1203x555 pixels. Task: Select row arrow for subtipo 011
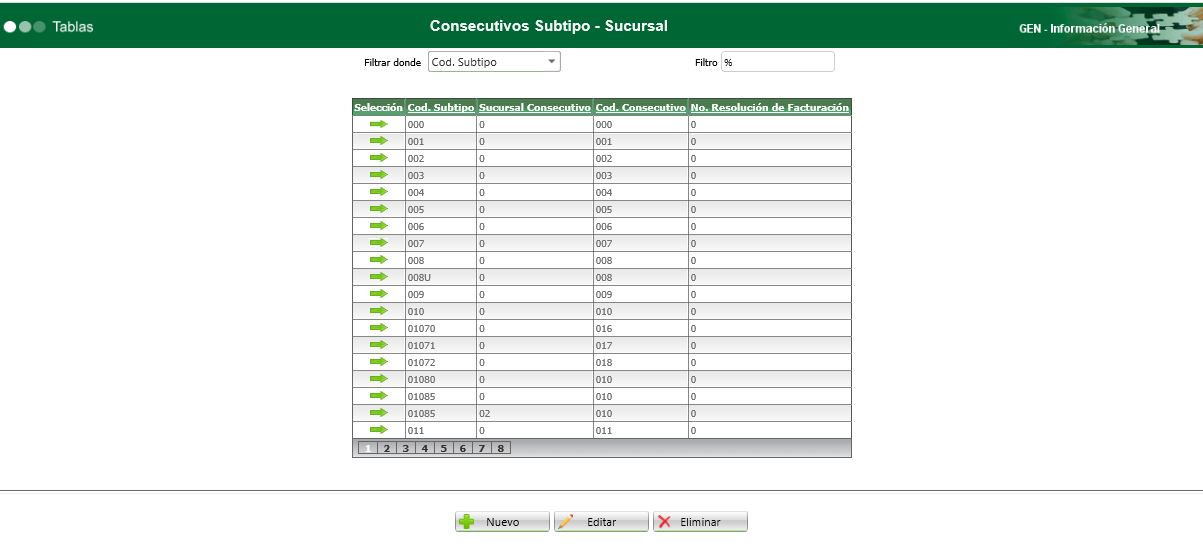click(x=378, y=430)
